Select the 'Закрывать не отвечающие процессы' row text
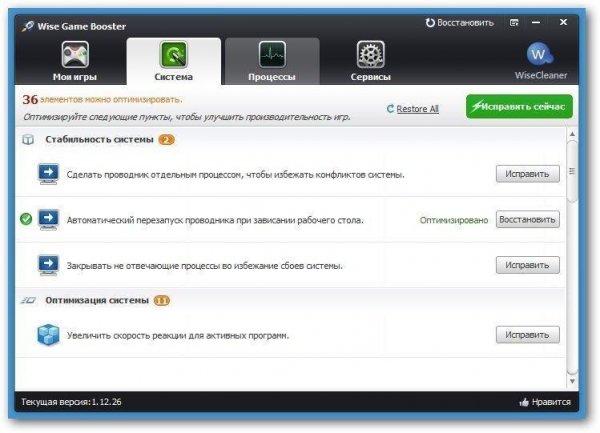 (205, 266)
